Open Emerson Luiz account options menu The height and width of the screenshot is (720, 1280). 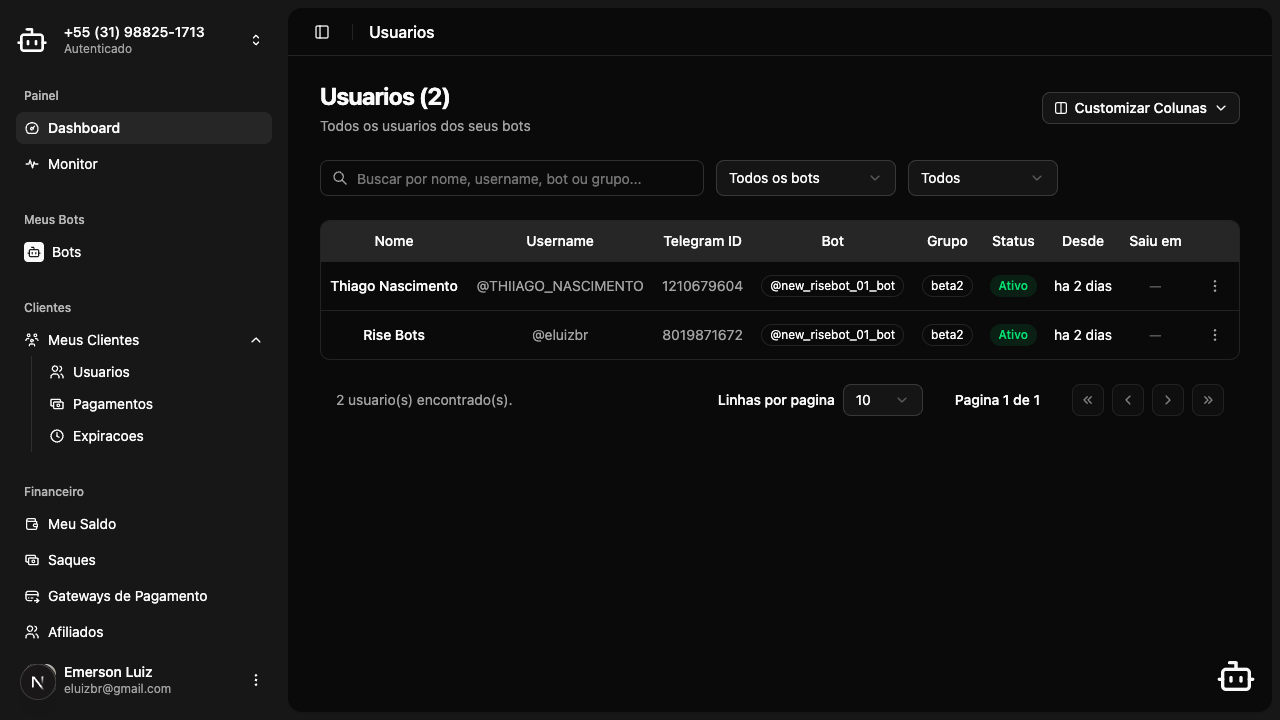[x=256, y=680]
